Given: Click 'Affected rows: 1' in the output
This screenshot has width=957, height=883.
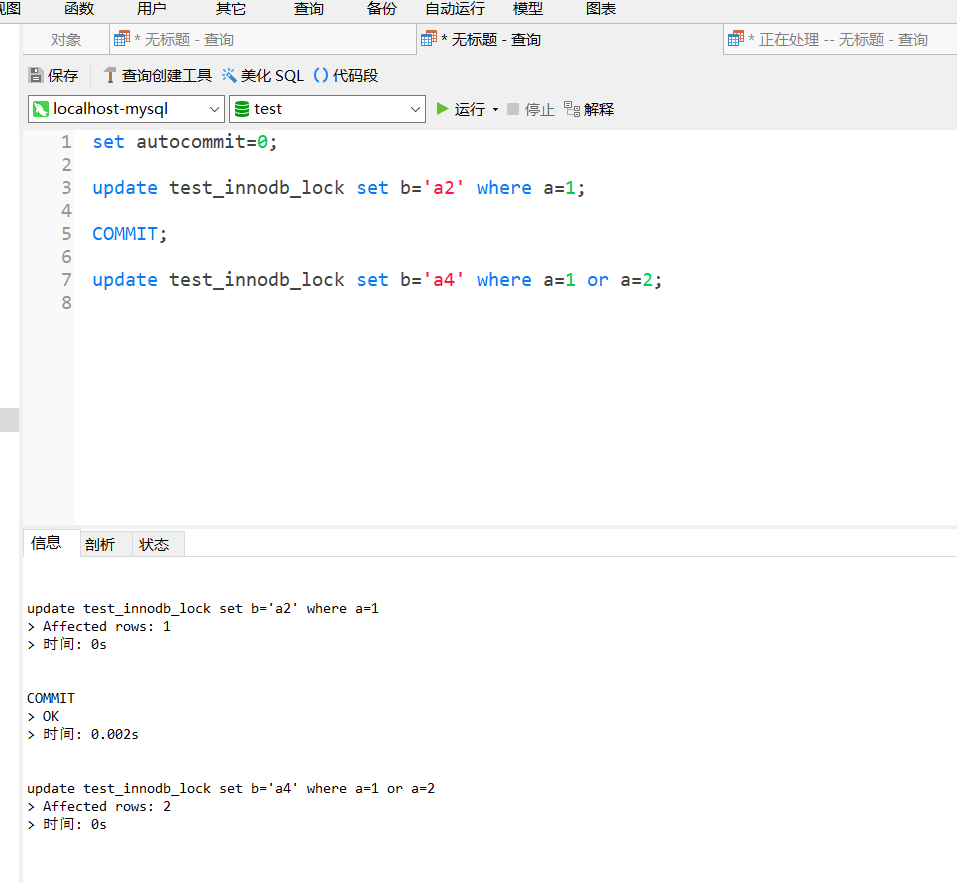Looking at the screenshot, I should [107, 626].
